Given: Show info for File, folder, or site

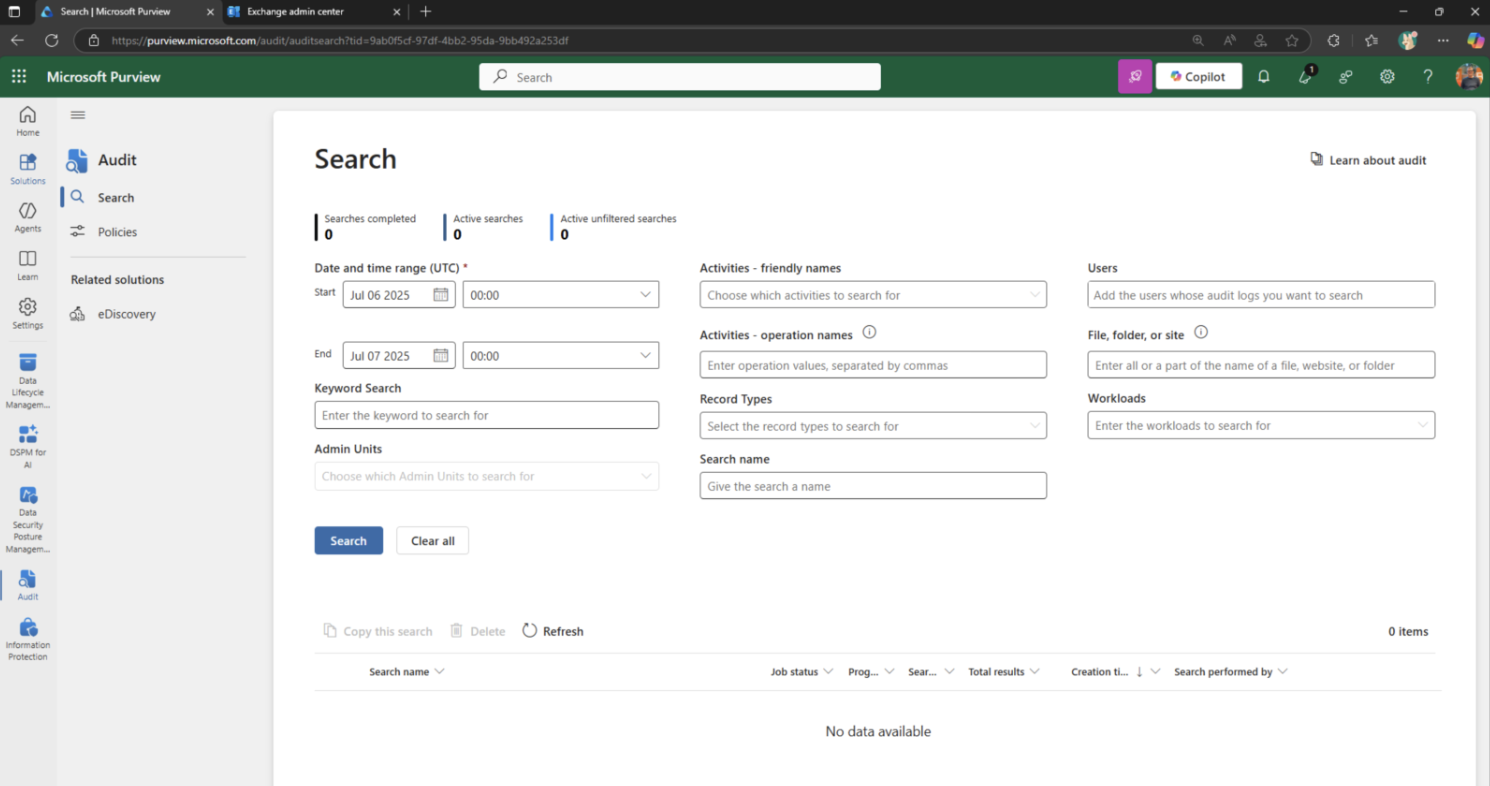Looking at the screenshot, I should [1201, 333].
